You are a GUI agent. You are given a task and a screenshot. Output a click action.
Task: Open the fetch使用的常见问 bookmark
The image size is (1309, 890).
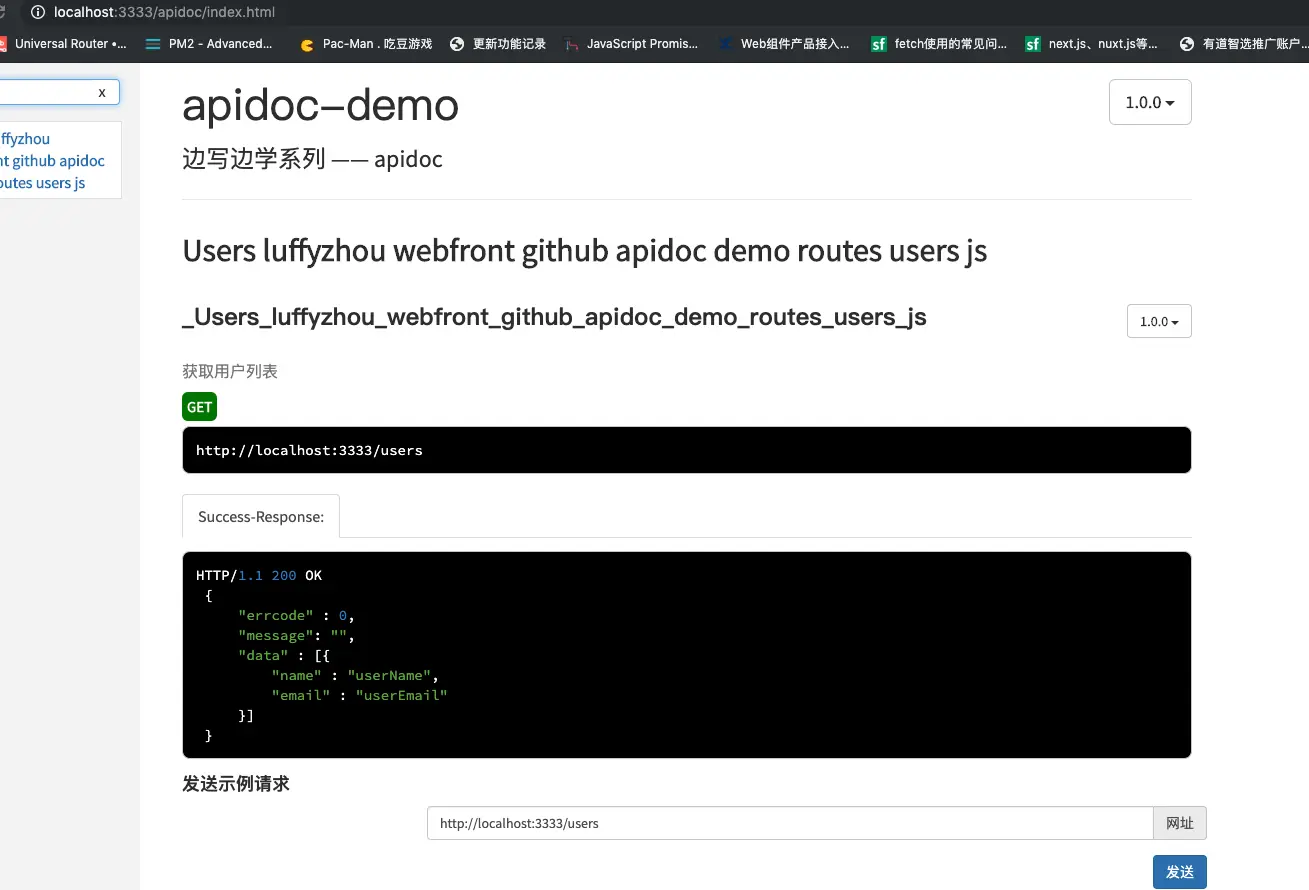coord(939,43)
